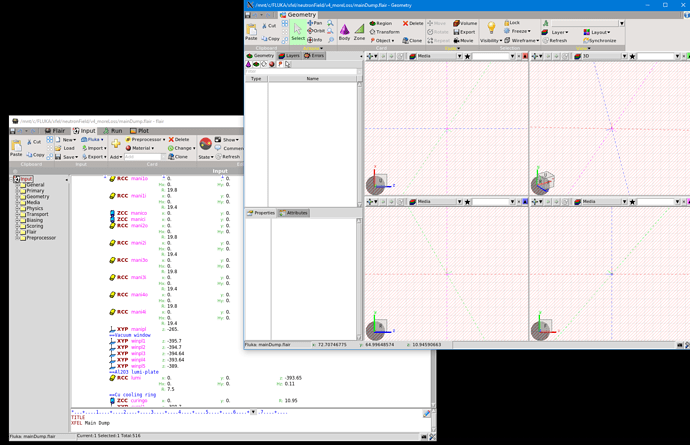
Task: Click Paste in the Flair window
Action: click(x=16, y=147)
